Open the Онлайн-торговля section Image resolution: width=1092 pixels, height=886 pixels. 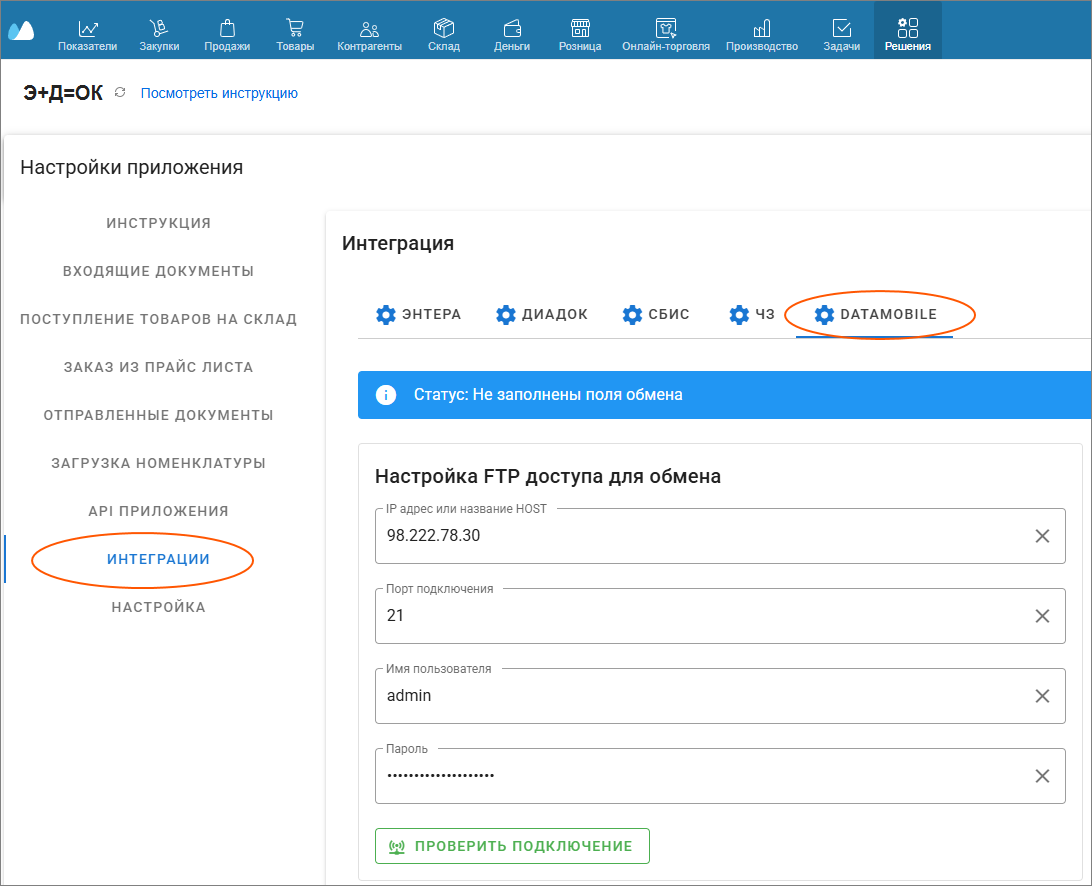coord(666,30)
